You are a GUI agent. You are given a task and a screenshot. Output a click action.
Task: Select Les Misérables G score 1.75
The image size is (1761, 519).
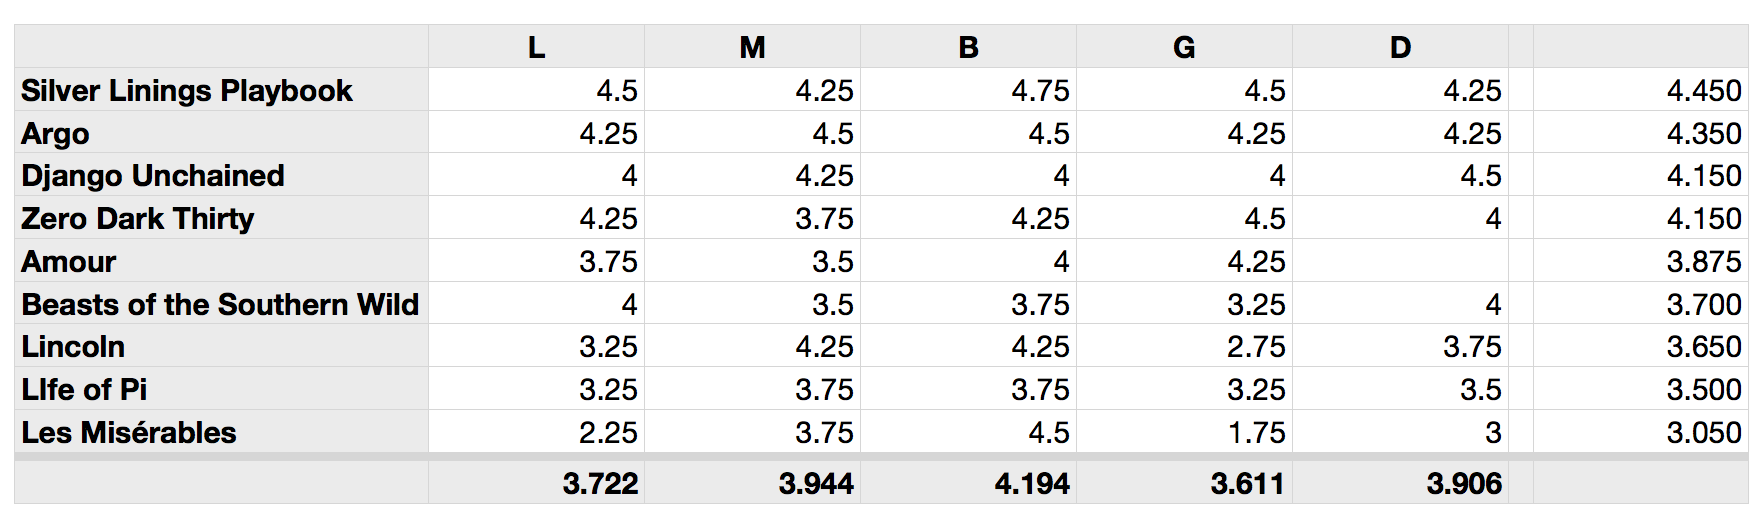tap(1256, 432)
